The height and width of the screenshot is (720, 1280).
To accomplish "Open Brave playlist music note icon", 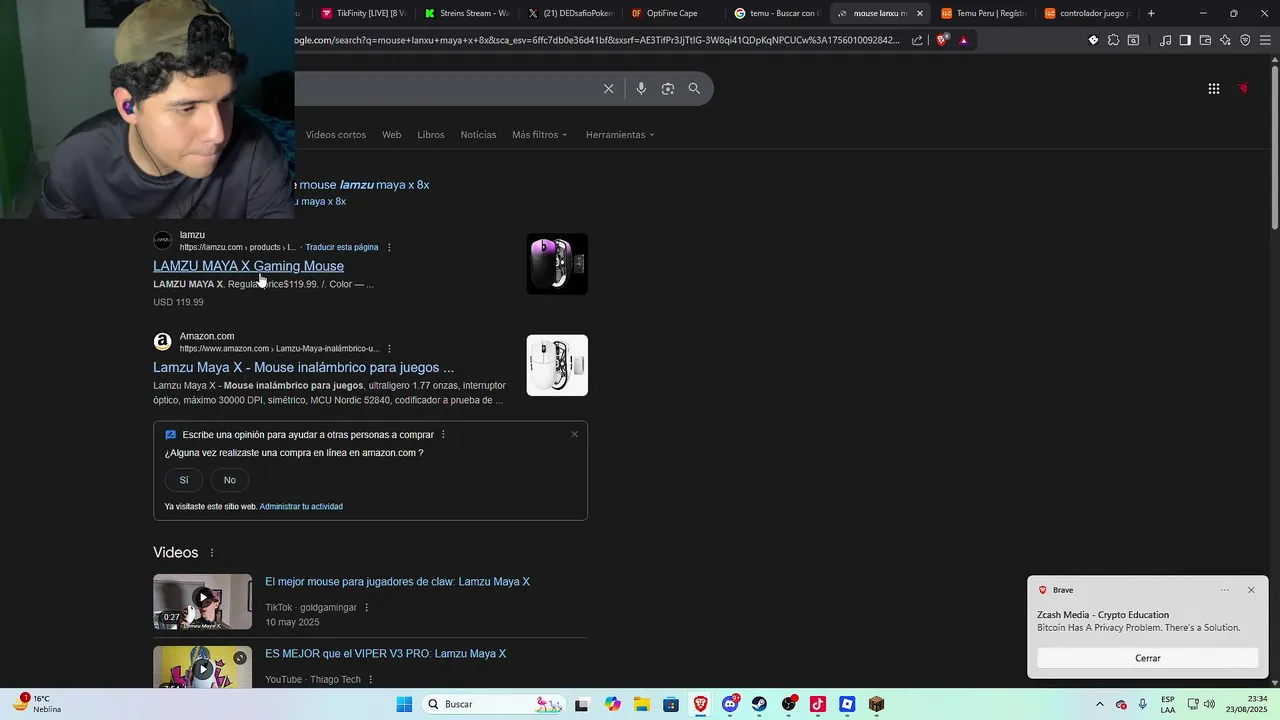I will (1165, 40).
